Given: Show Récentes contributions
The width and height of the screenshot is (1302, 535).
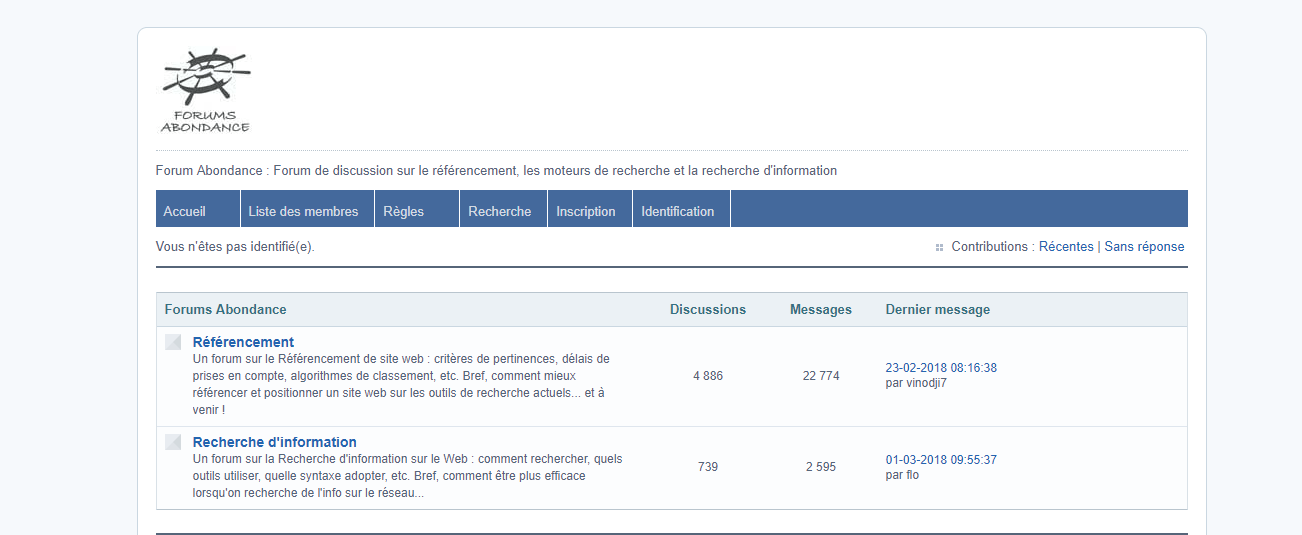Looking at the screenshot, I should coord(1066,247).
